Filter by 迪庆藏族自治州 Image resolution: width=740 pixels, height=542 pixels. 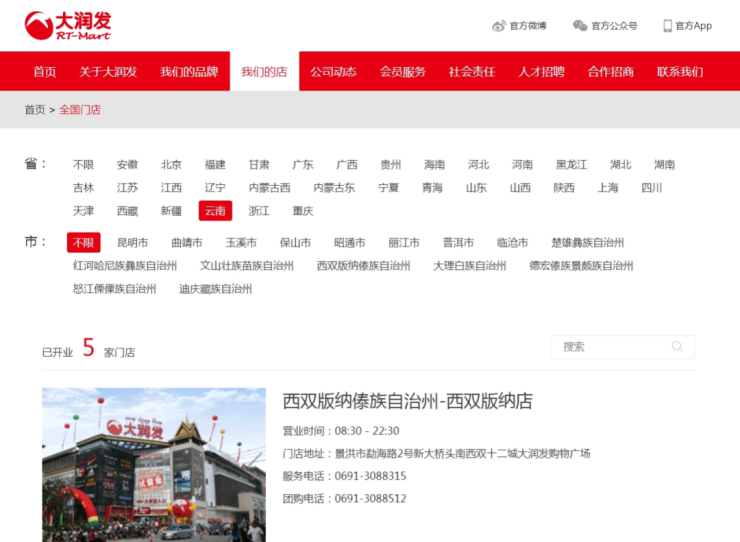216,289
